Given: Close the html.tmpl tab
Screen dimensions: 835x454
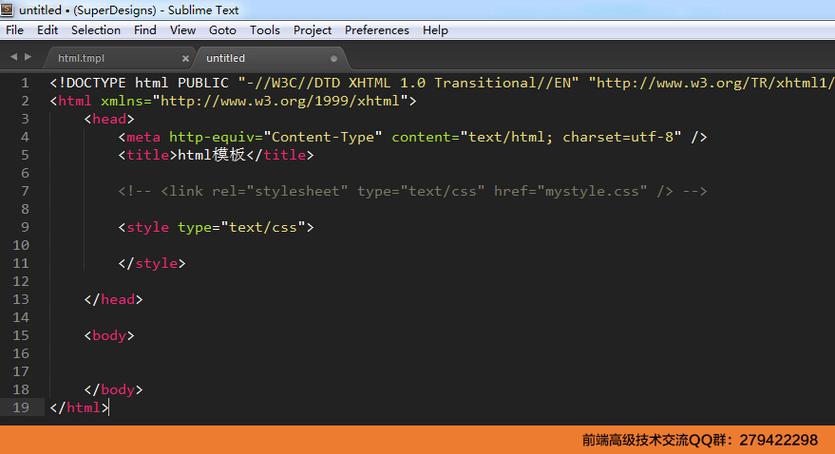Looking at the screenshot, I should (185, 59).
